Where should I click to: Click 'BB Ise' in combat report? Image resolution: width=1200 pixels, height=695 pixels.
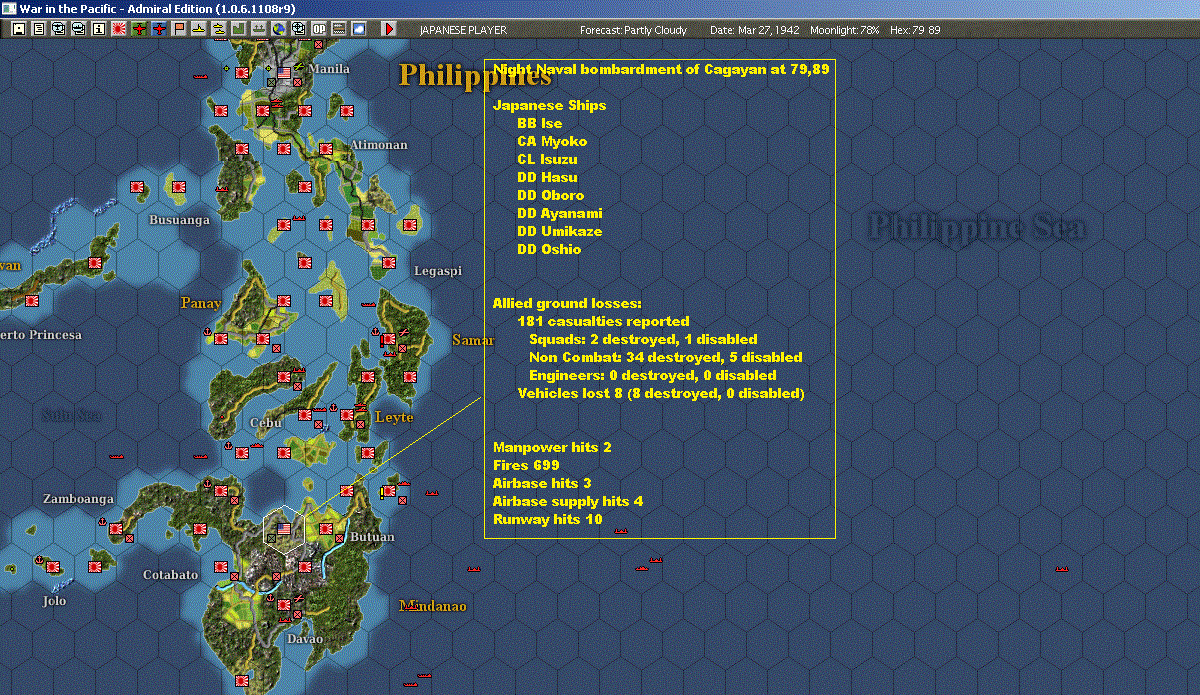coord(540,123)
